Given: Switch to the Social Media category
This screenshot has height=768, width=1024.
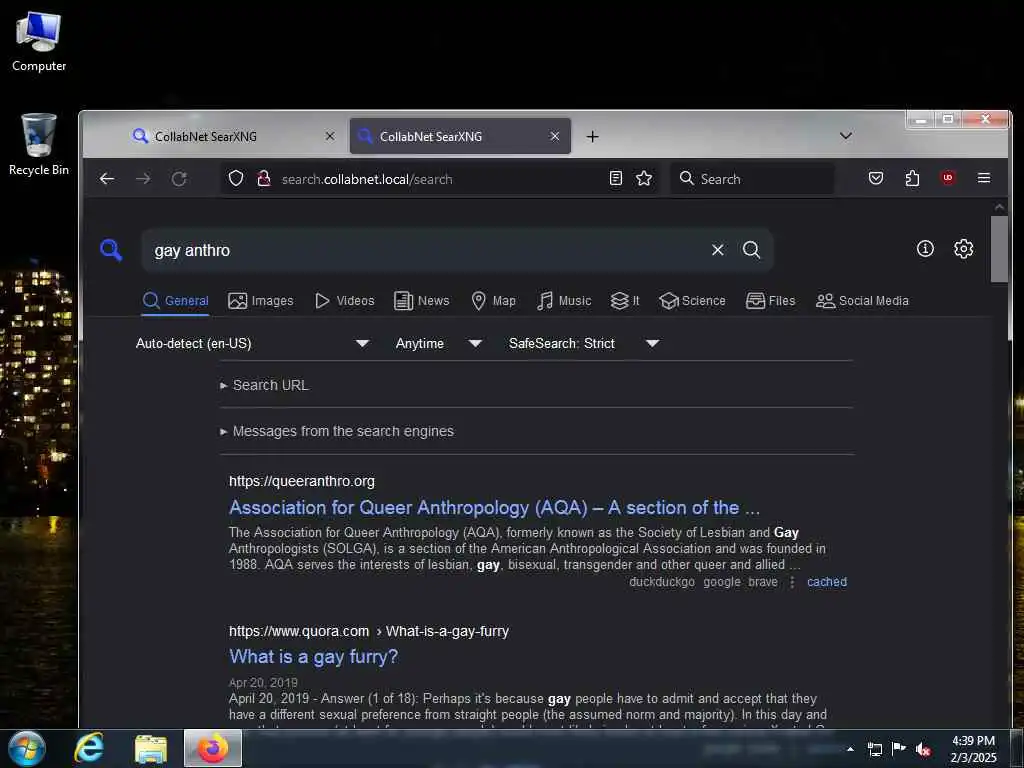Looking at the screenshot, I should click(862, 300).
